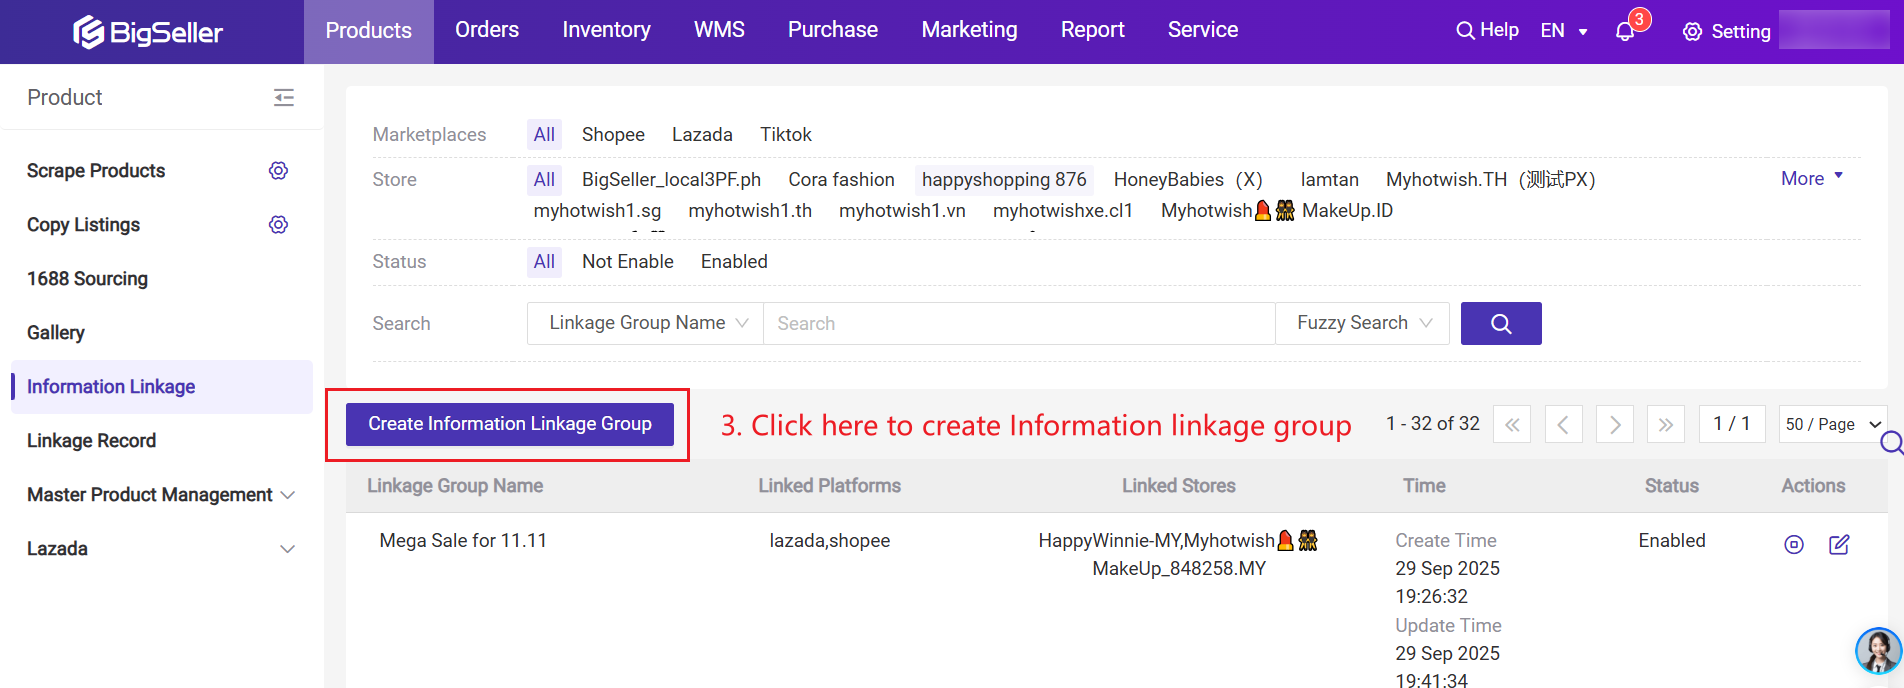Click edit icon for Mega Sale row
Viewport: 1904px width, 688px height.
(x=1838, y=544)
